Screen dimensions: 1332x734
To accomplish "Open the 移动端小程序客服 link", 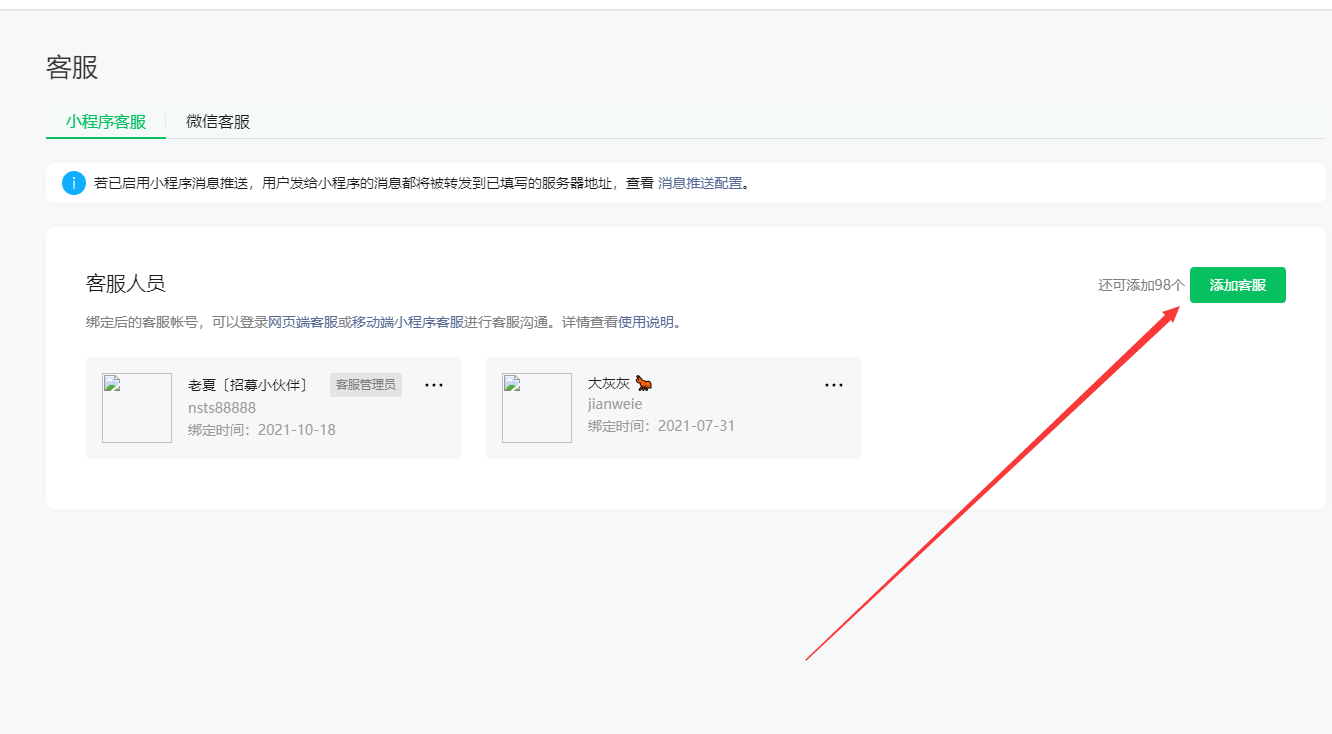I will pos(408,322).
